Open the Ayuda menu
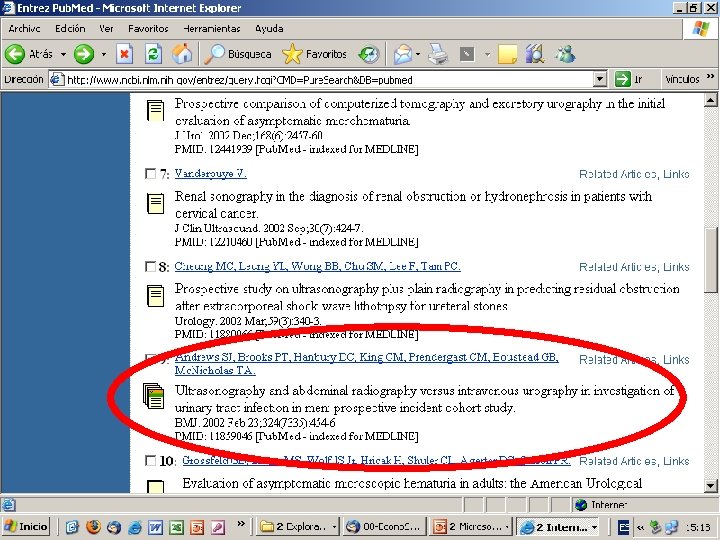This screenshot has height=540, width=720. click(269, 28)
